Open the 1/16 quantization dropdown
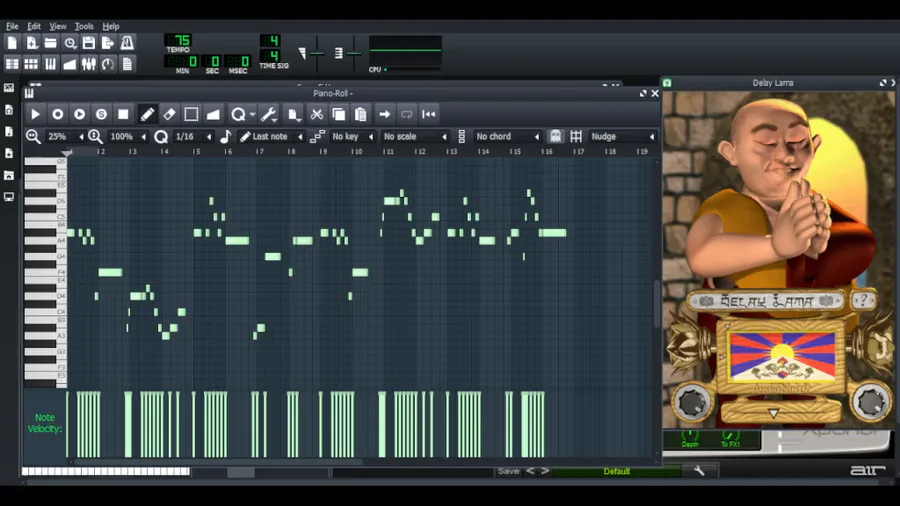This screenshot has width=900, height=506. tap(193, 137)
